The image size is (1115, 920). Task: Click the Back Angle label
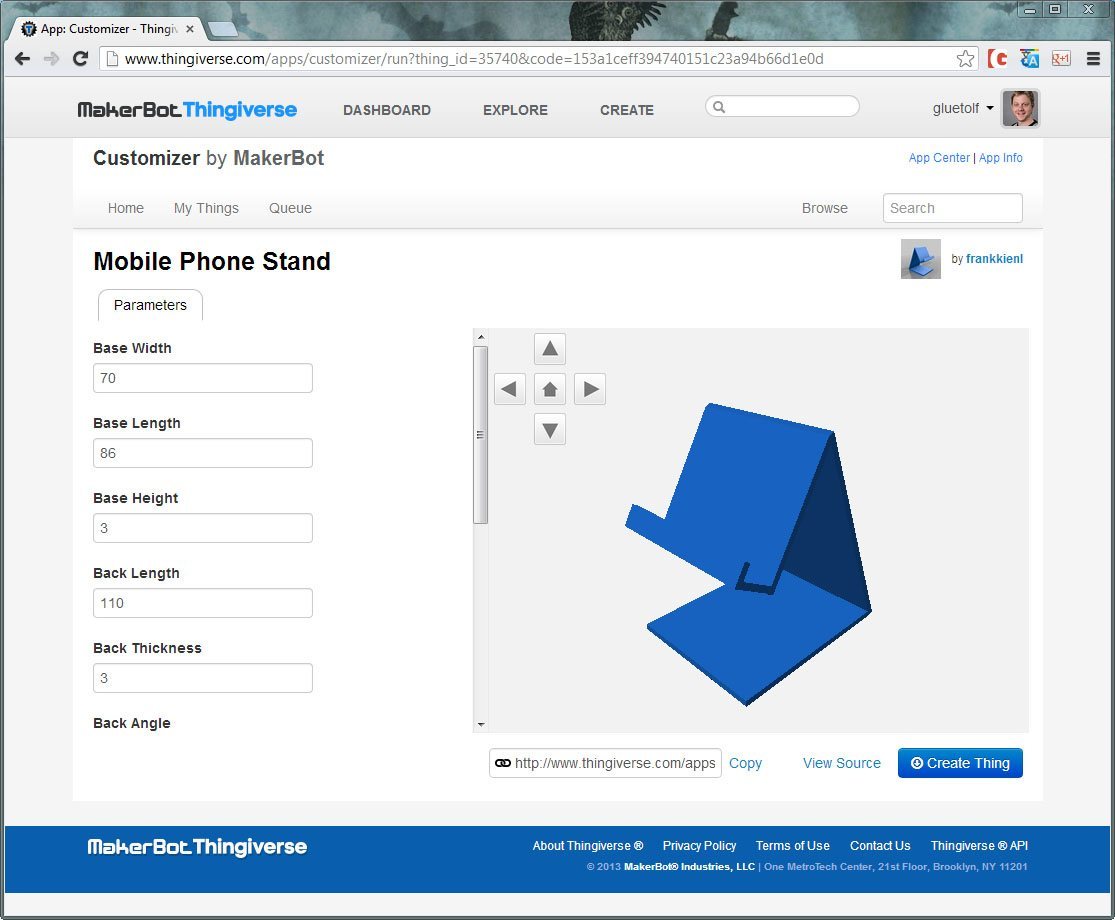click(x=132, y=723)
